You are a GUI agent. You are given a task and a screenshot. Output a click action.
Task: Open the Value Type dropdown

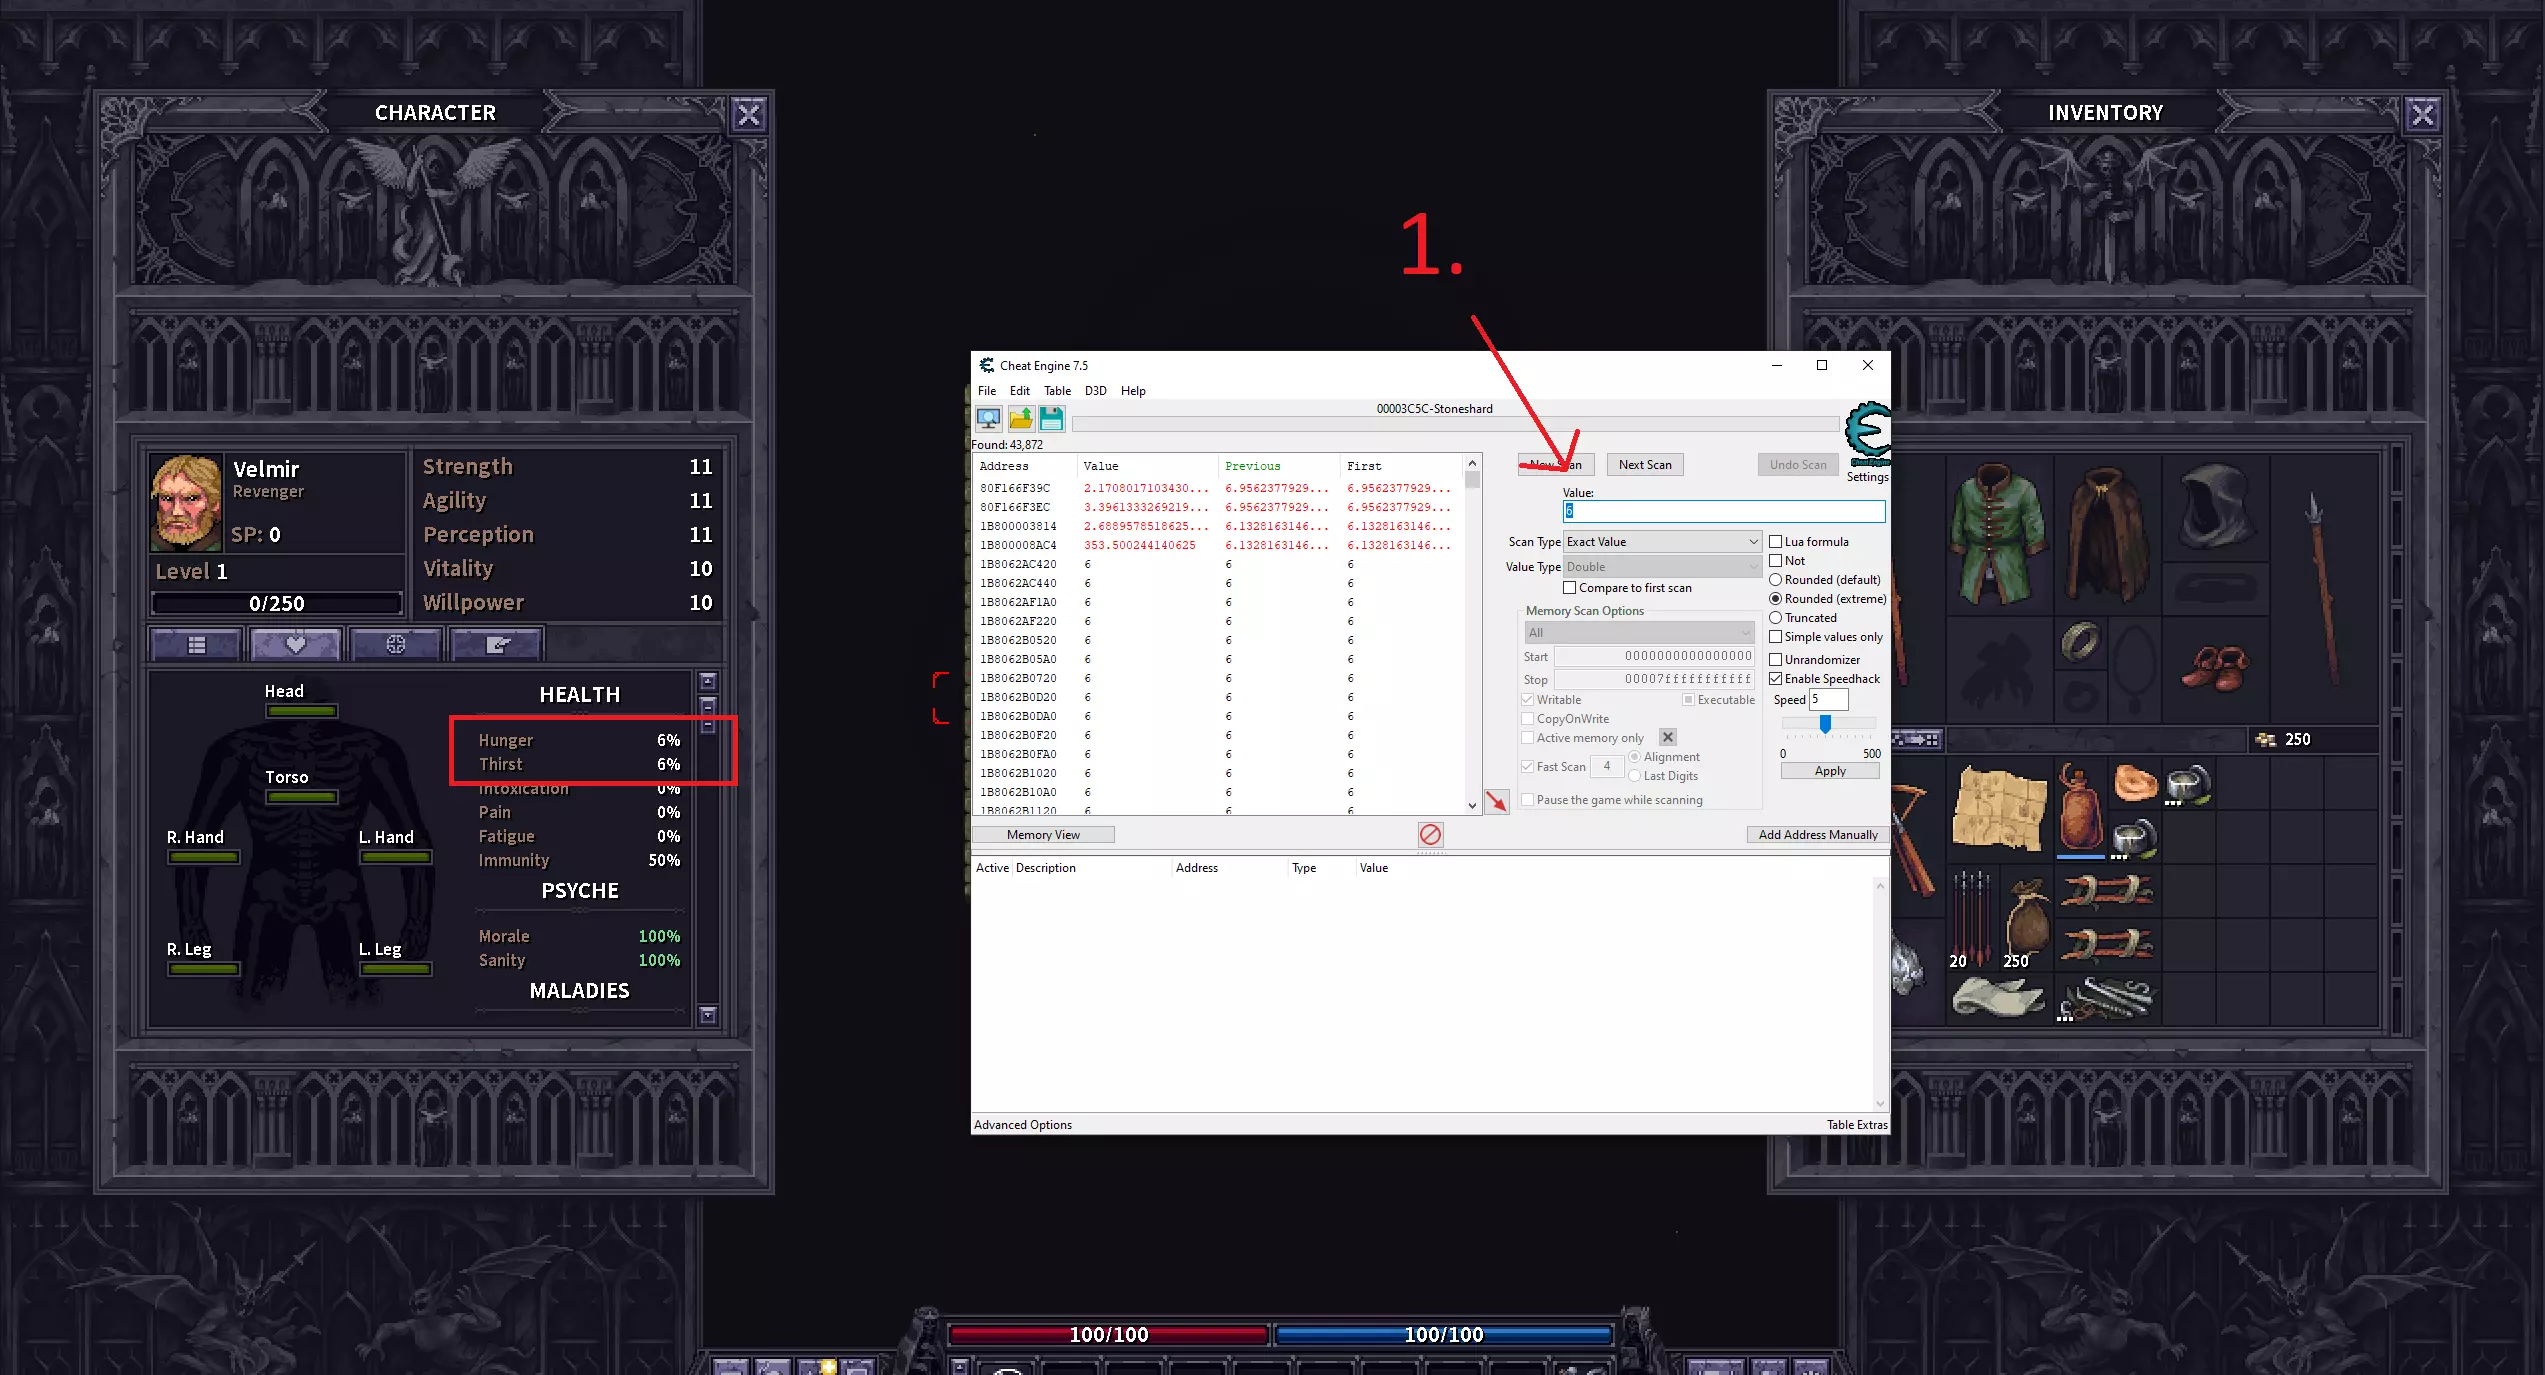click(1661, 567)
